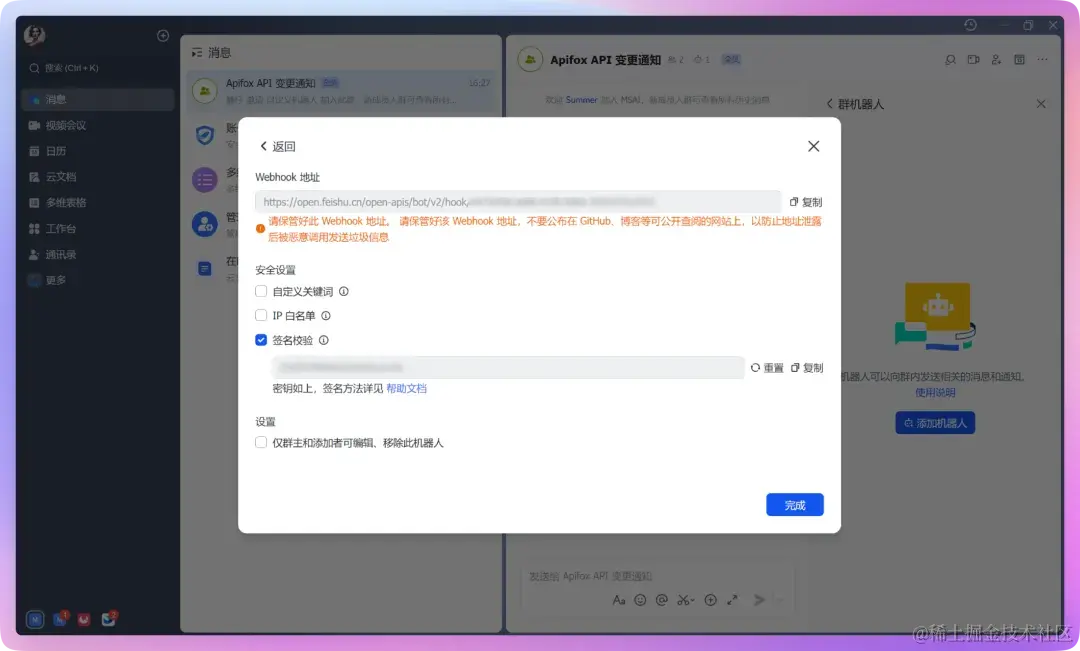Copy the signing secret with 复制
The width and height of the screenshot is (1080, 651).
click(807, 368)
